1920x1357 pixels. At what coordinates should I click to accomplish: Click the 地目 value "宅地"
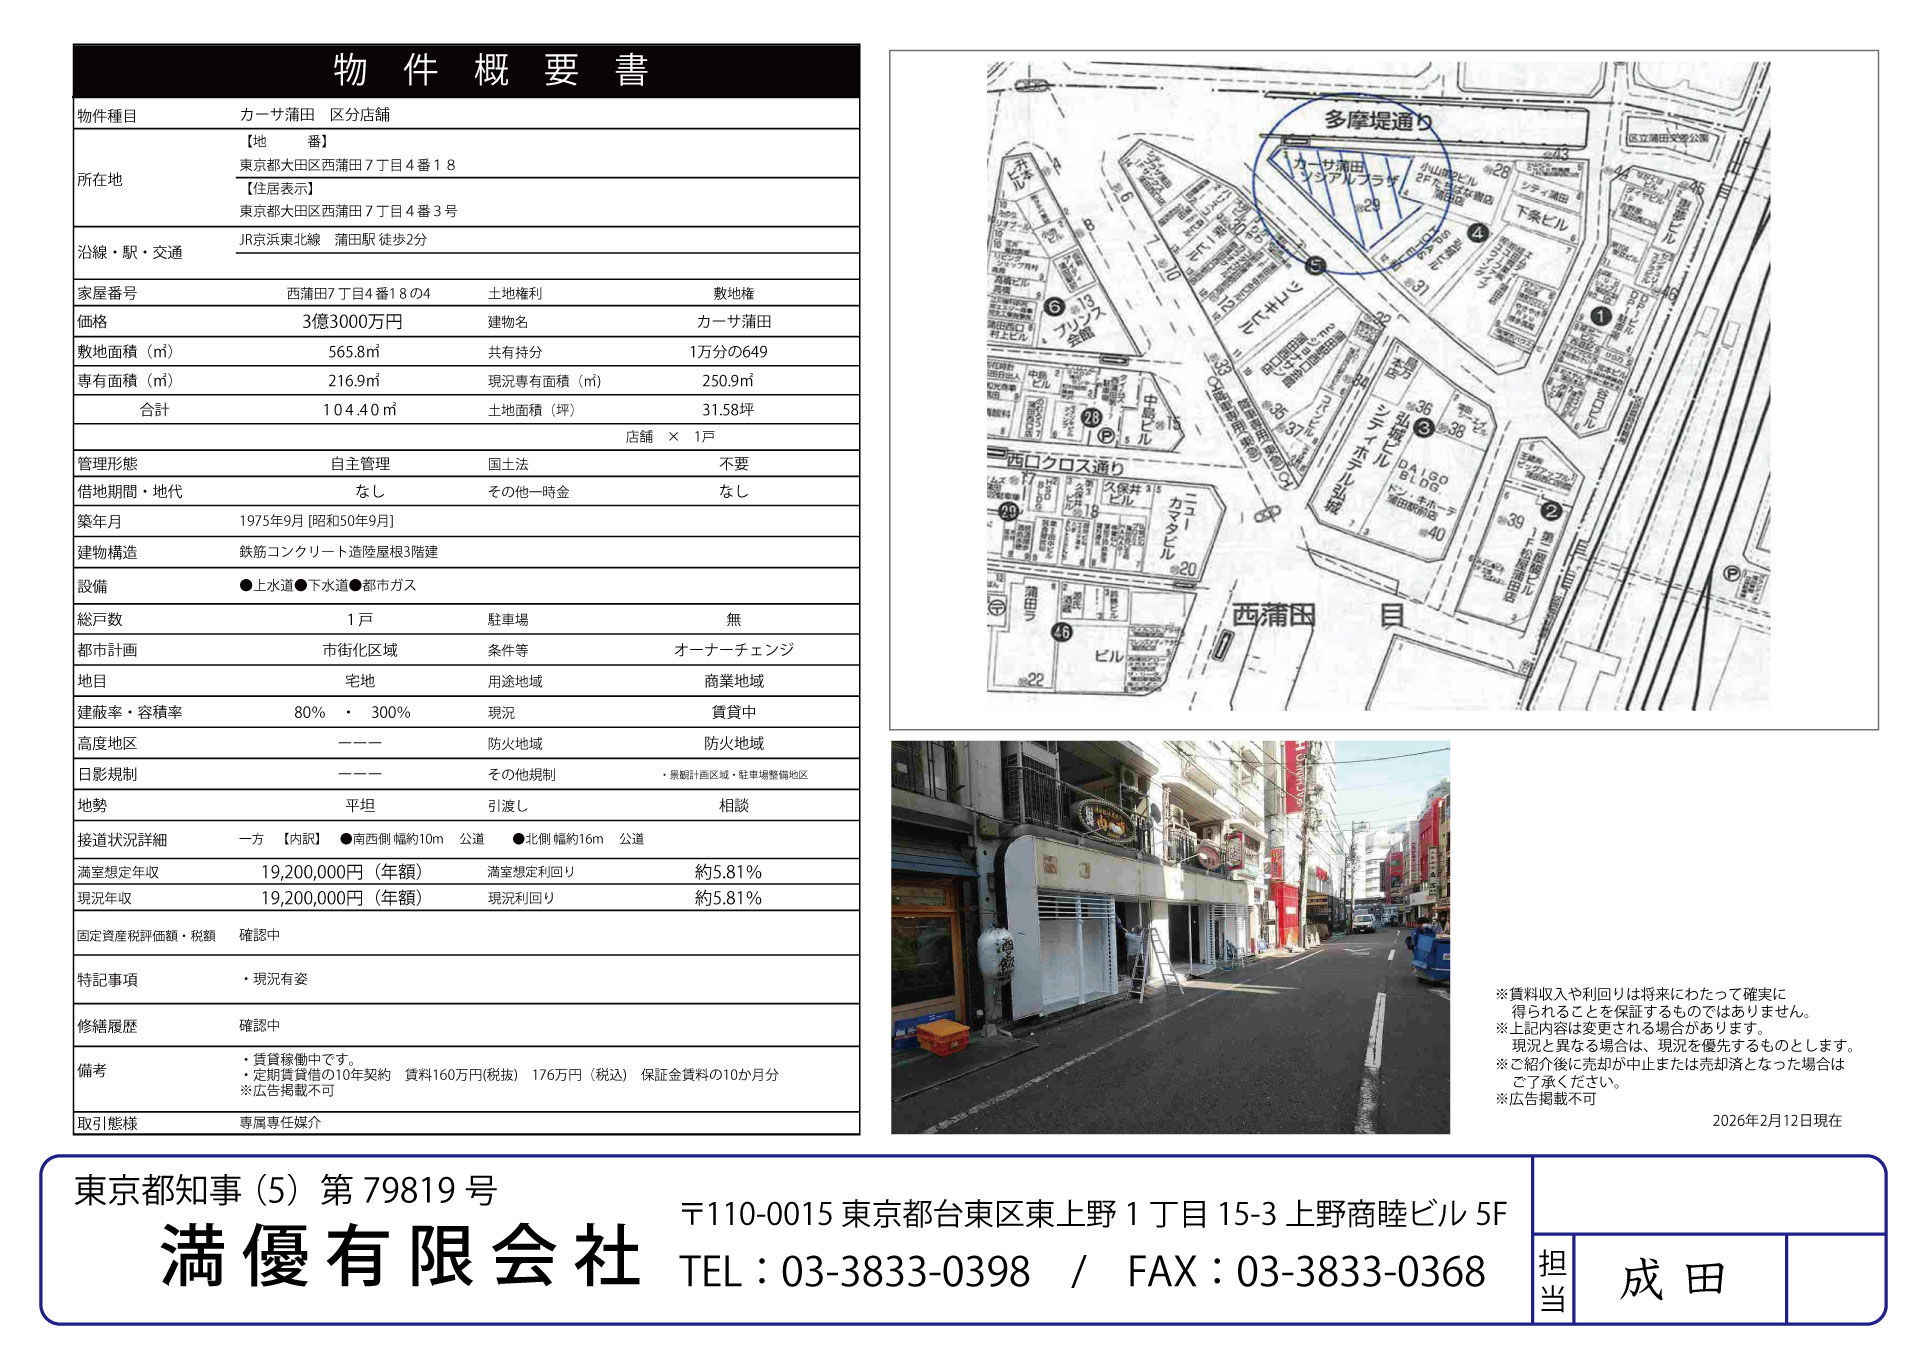(x=360, y=682)
